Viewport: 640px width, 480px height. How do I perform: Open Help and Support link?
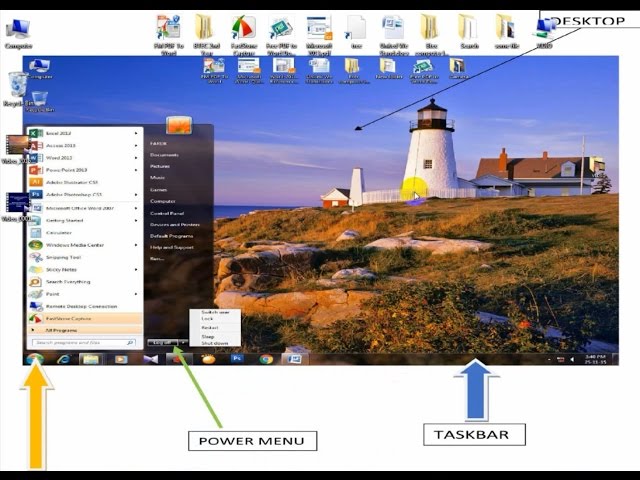pos(171,247)
